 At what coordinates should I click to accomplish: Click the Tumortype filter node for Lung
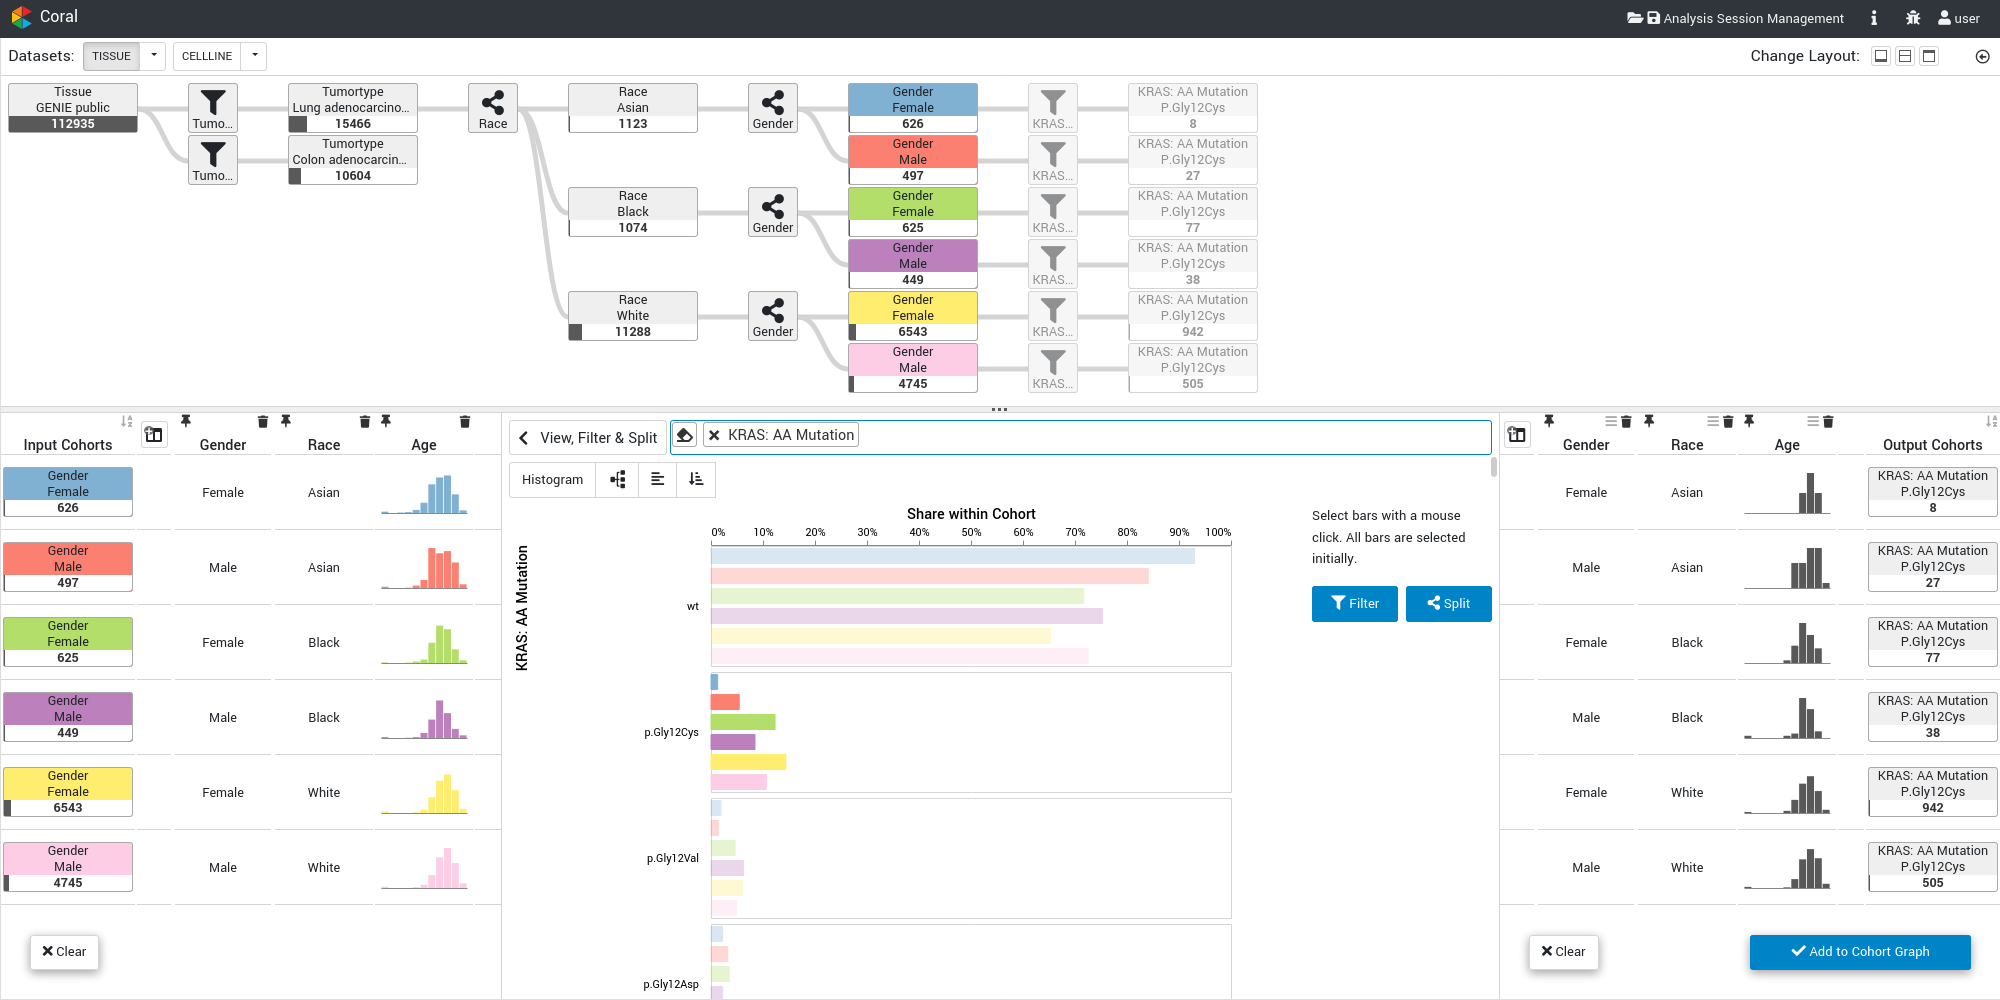(213, 108)
